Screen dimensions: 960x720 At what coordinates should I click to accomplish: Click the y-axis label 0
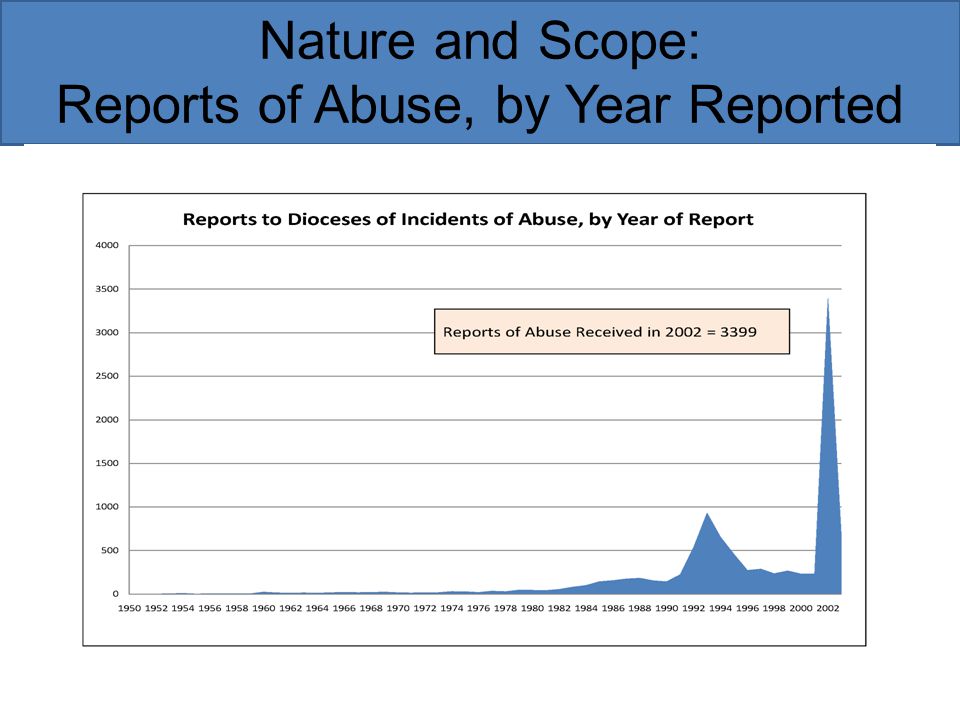coord(115,593)
